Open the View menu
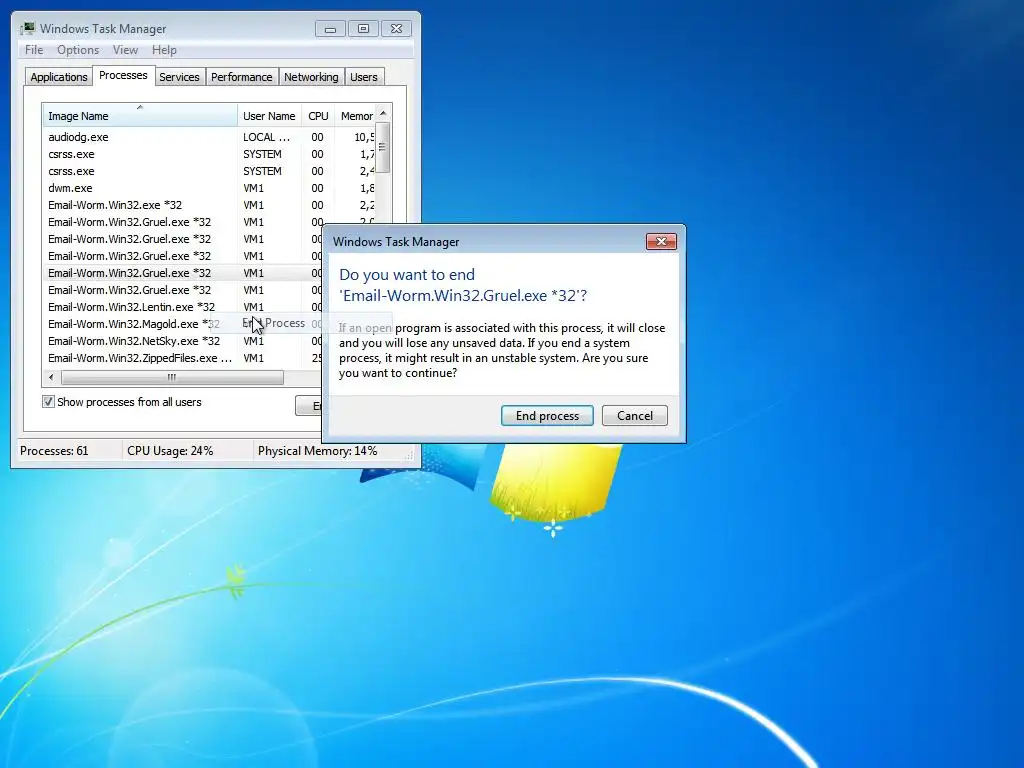The height and width of the screenshot is (768, 1024). [125, 50]
